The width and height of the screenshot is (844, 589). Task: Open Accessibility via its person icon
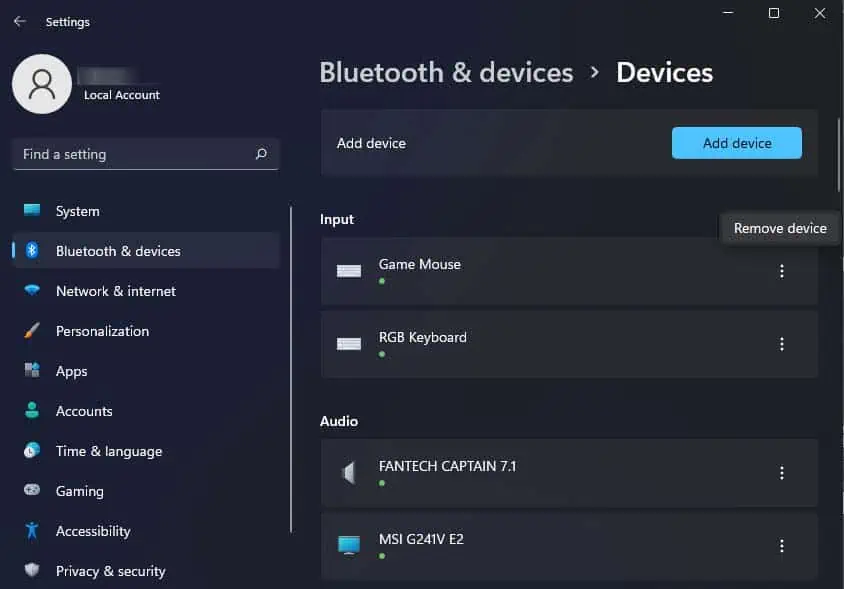pyautogui.click(x=30, y=531)
